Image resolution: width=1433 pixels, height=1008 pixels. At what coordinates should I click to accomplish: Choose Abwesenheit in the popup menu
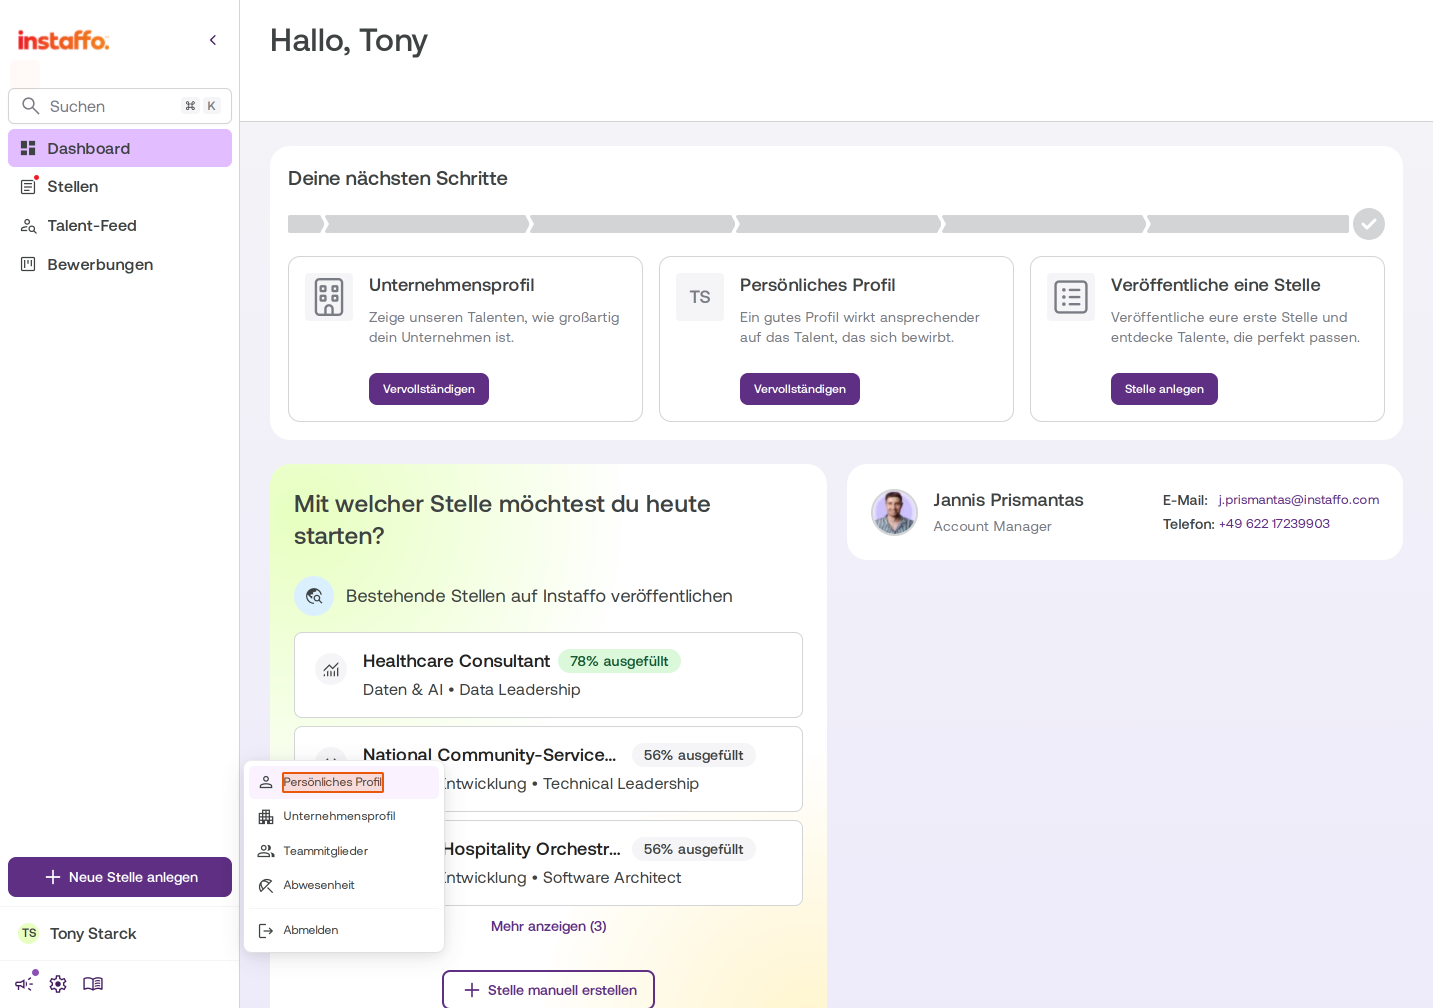pos(344,885)
